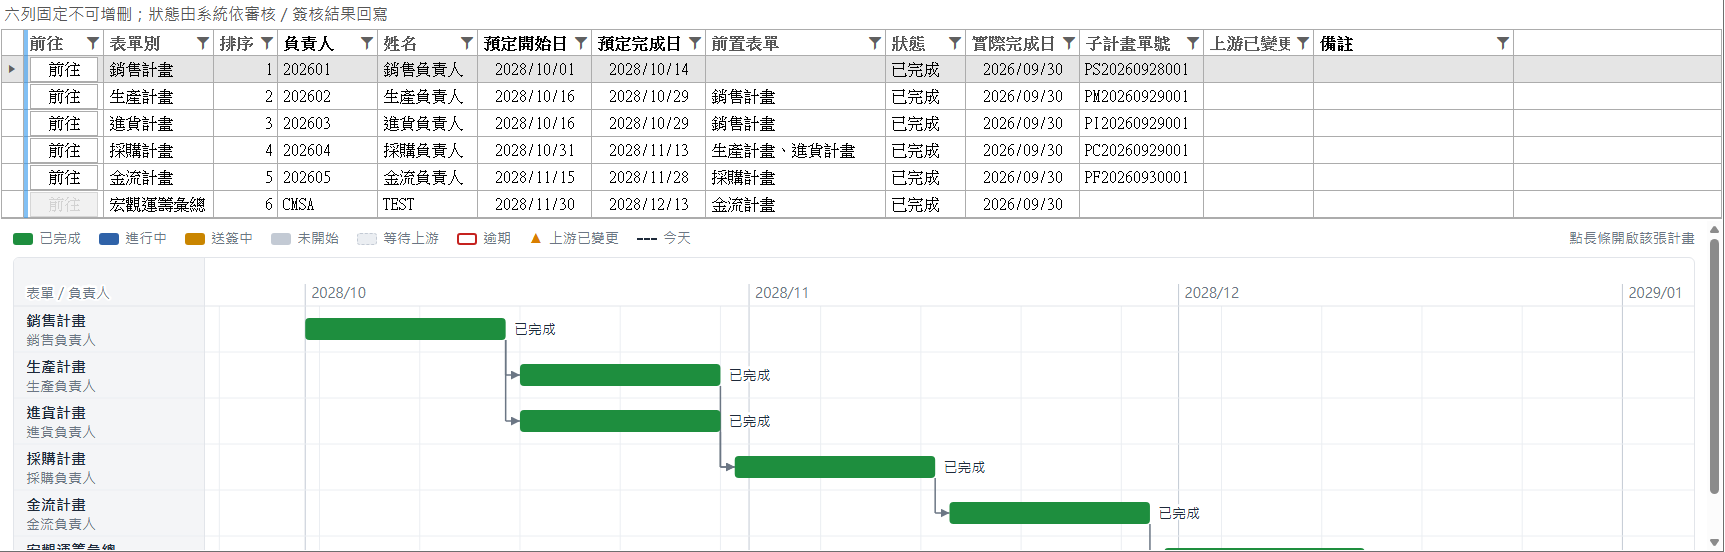Open filter for 排序 column
Image resolution: width=1725 pixels, height=552 pixels.
267,43
